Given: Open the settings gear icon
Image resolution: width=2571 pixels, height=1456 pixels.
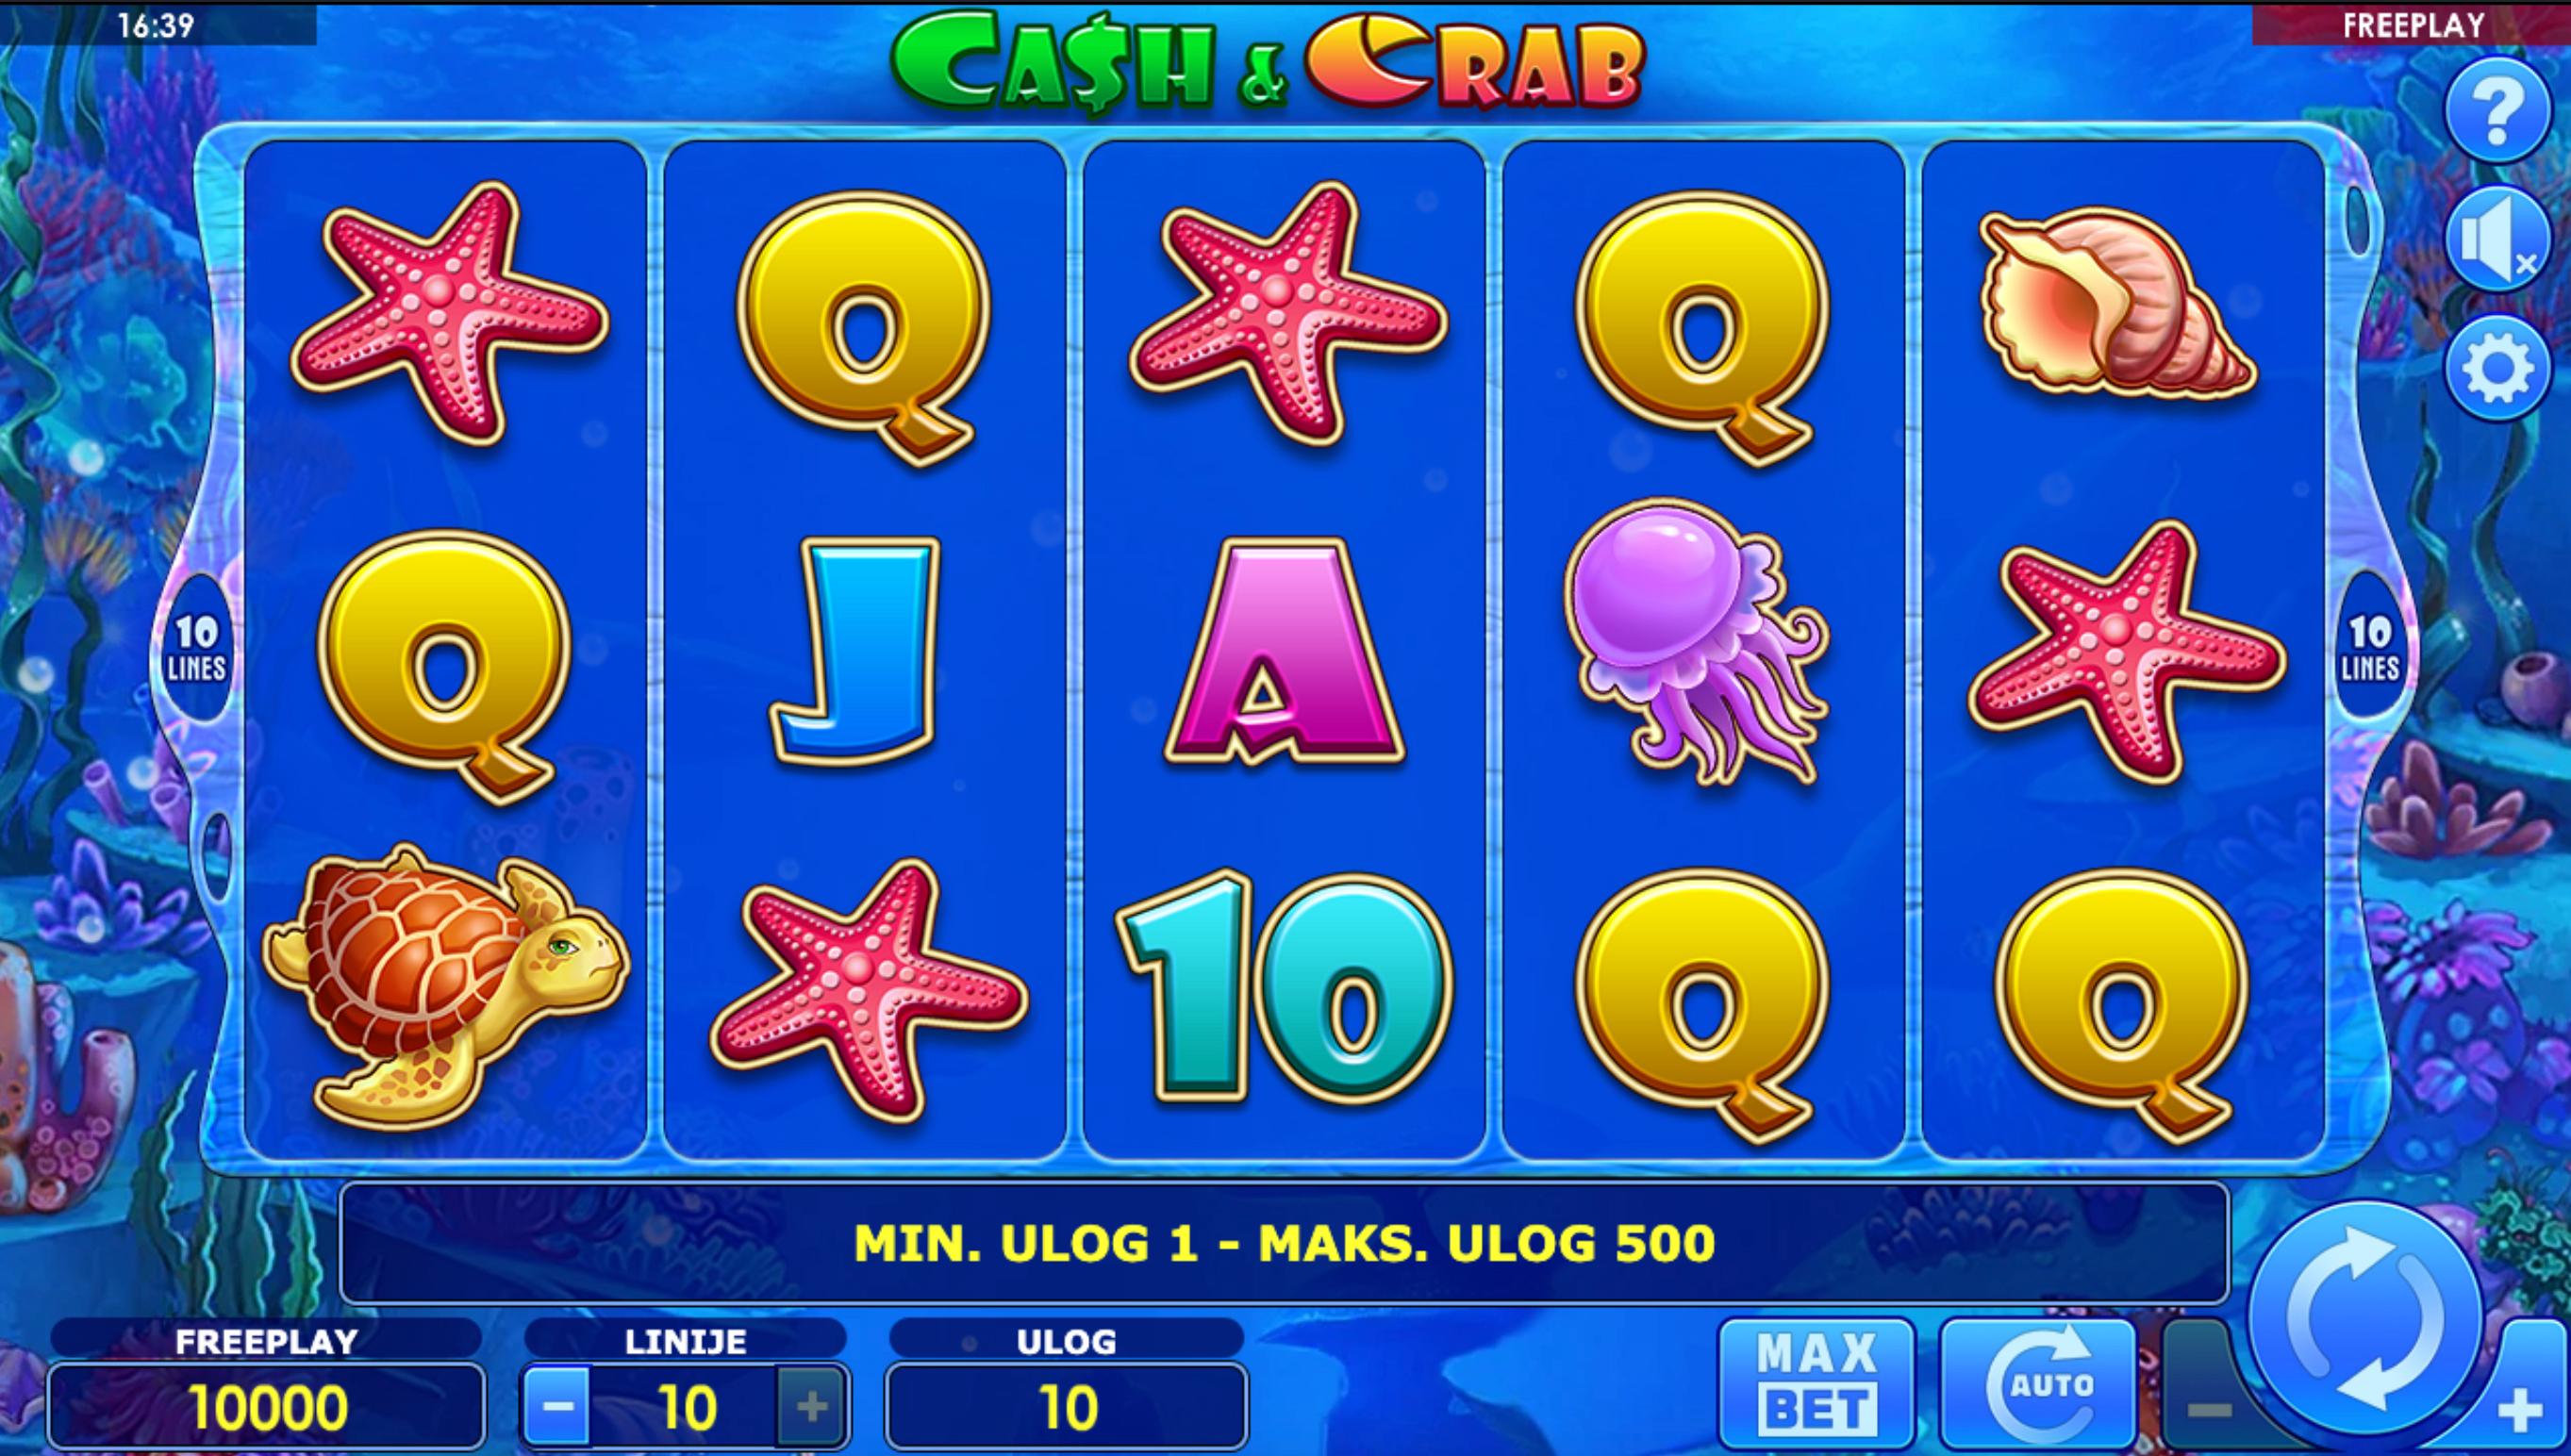Looking at the screenshot, I should tap(2497, 368).
